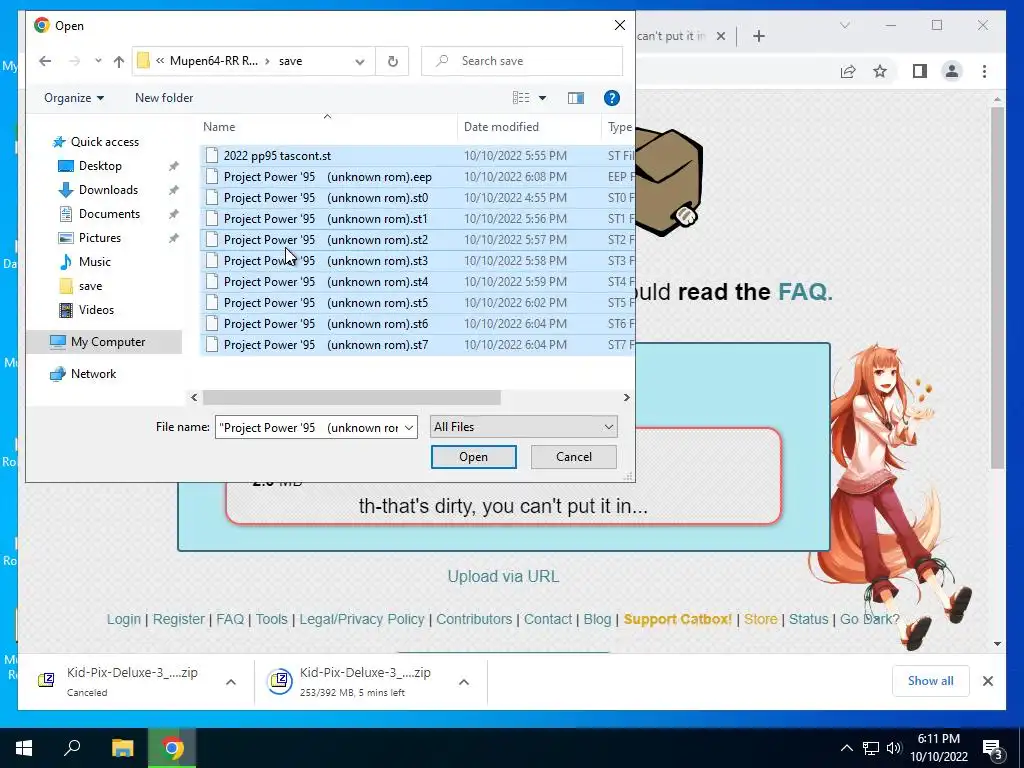Viewport: 1024px width, 768px height.
Task: Cancel the Open dialog
Action: 573,456
